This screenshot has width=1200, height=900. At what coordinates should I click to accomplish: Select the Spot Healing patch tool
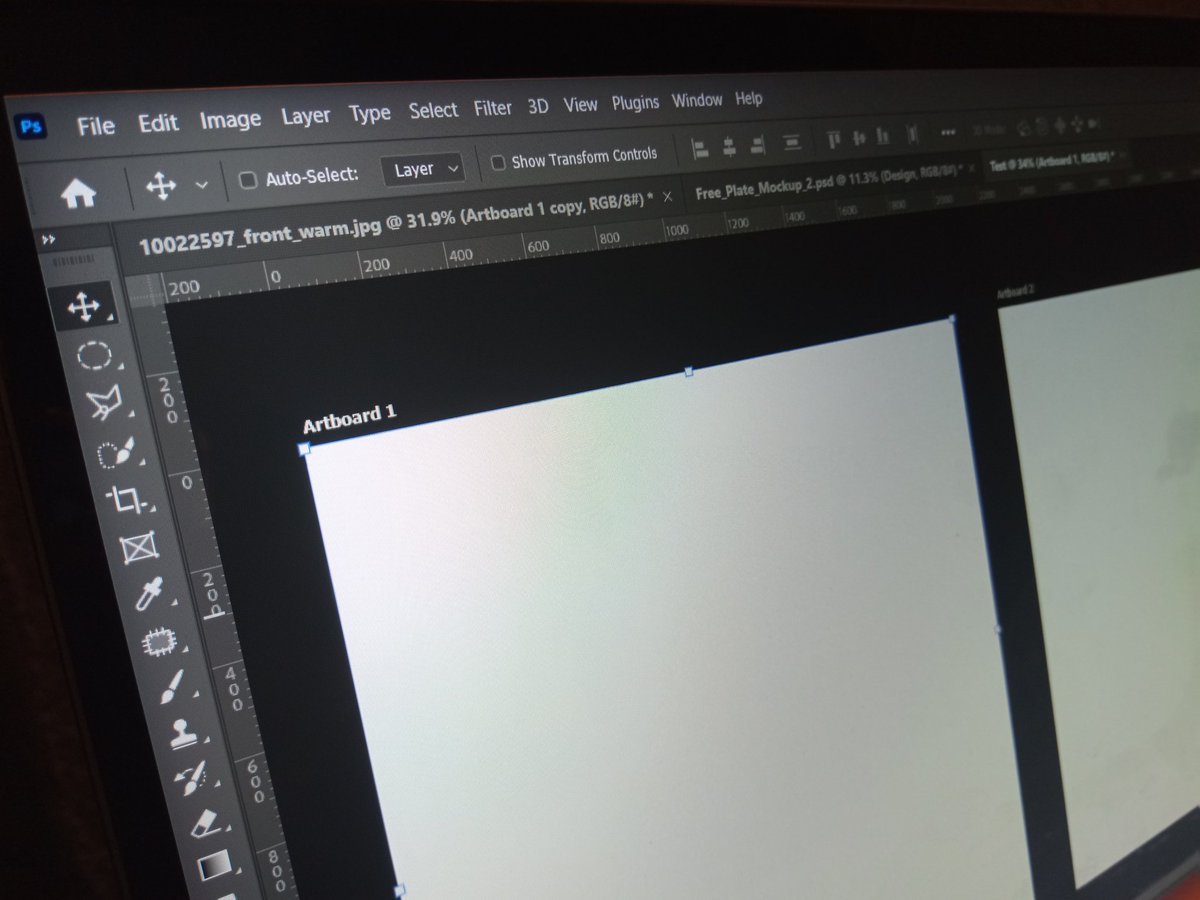point(159,643)
